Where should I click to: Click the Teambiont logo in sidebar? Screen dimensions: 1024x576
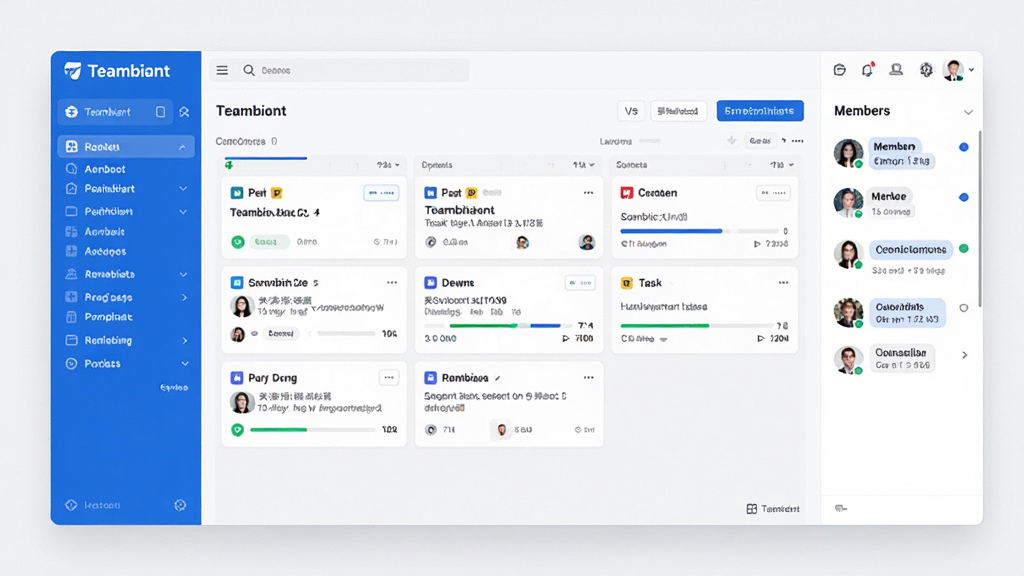coord(117,71)
